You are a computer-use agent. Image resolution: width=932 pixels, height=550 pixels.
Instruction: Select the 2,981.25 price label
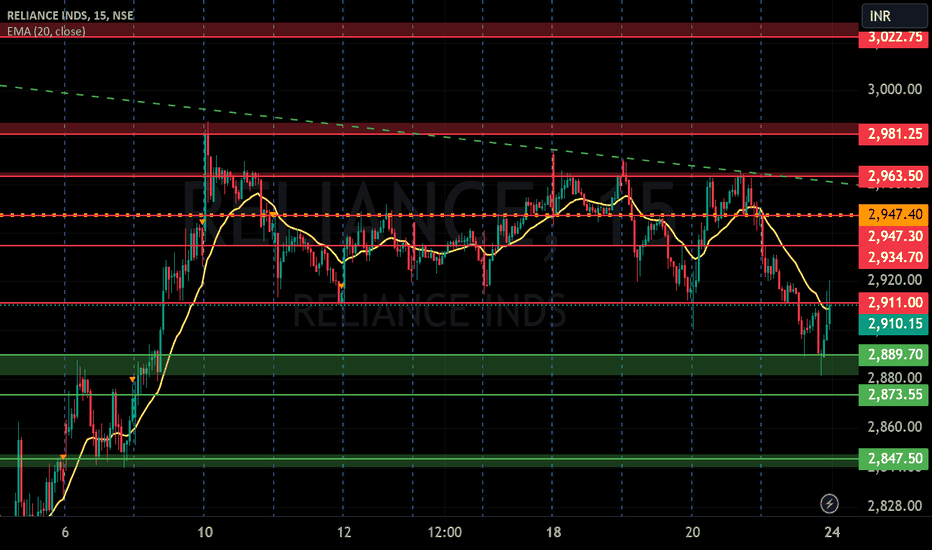pyautogui.click(x=893, y=134)
